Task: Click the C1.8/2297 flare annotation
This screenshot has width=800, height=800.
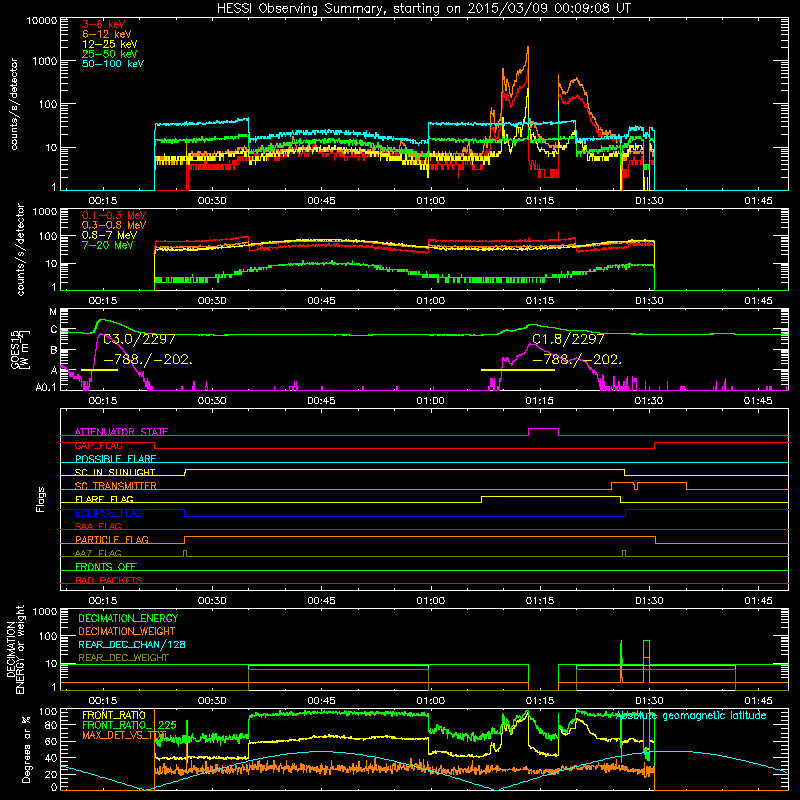Action: coord(568,339)
